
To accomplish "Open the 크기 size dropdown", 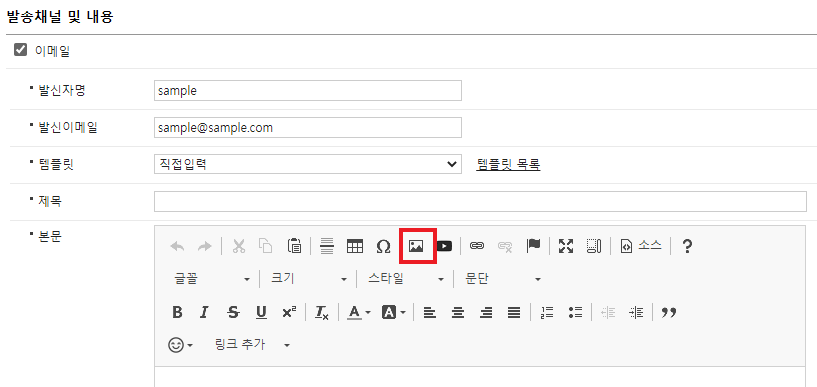I will click(x=308, y=279).
